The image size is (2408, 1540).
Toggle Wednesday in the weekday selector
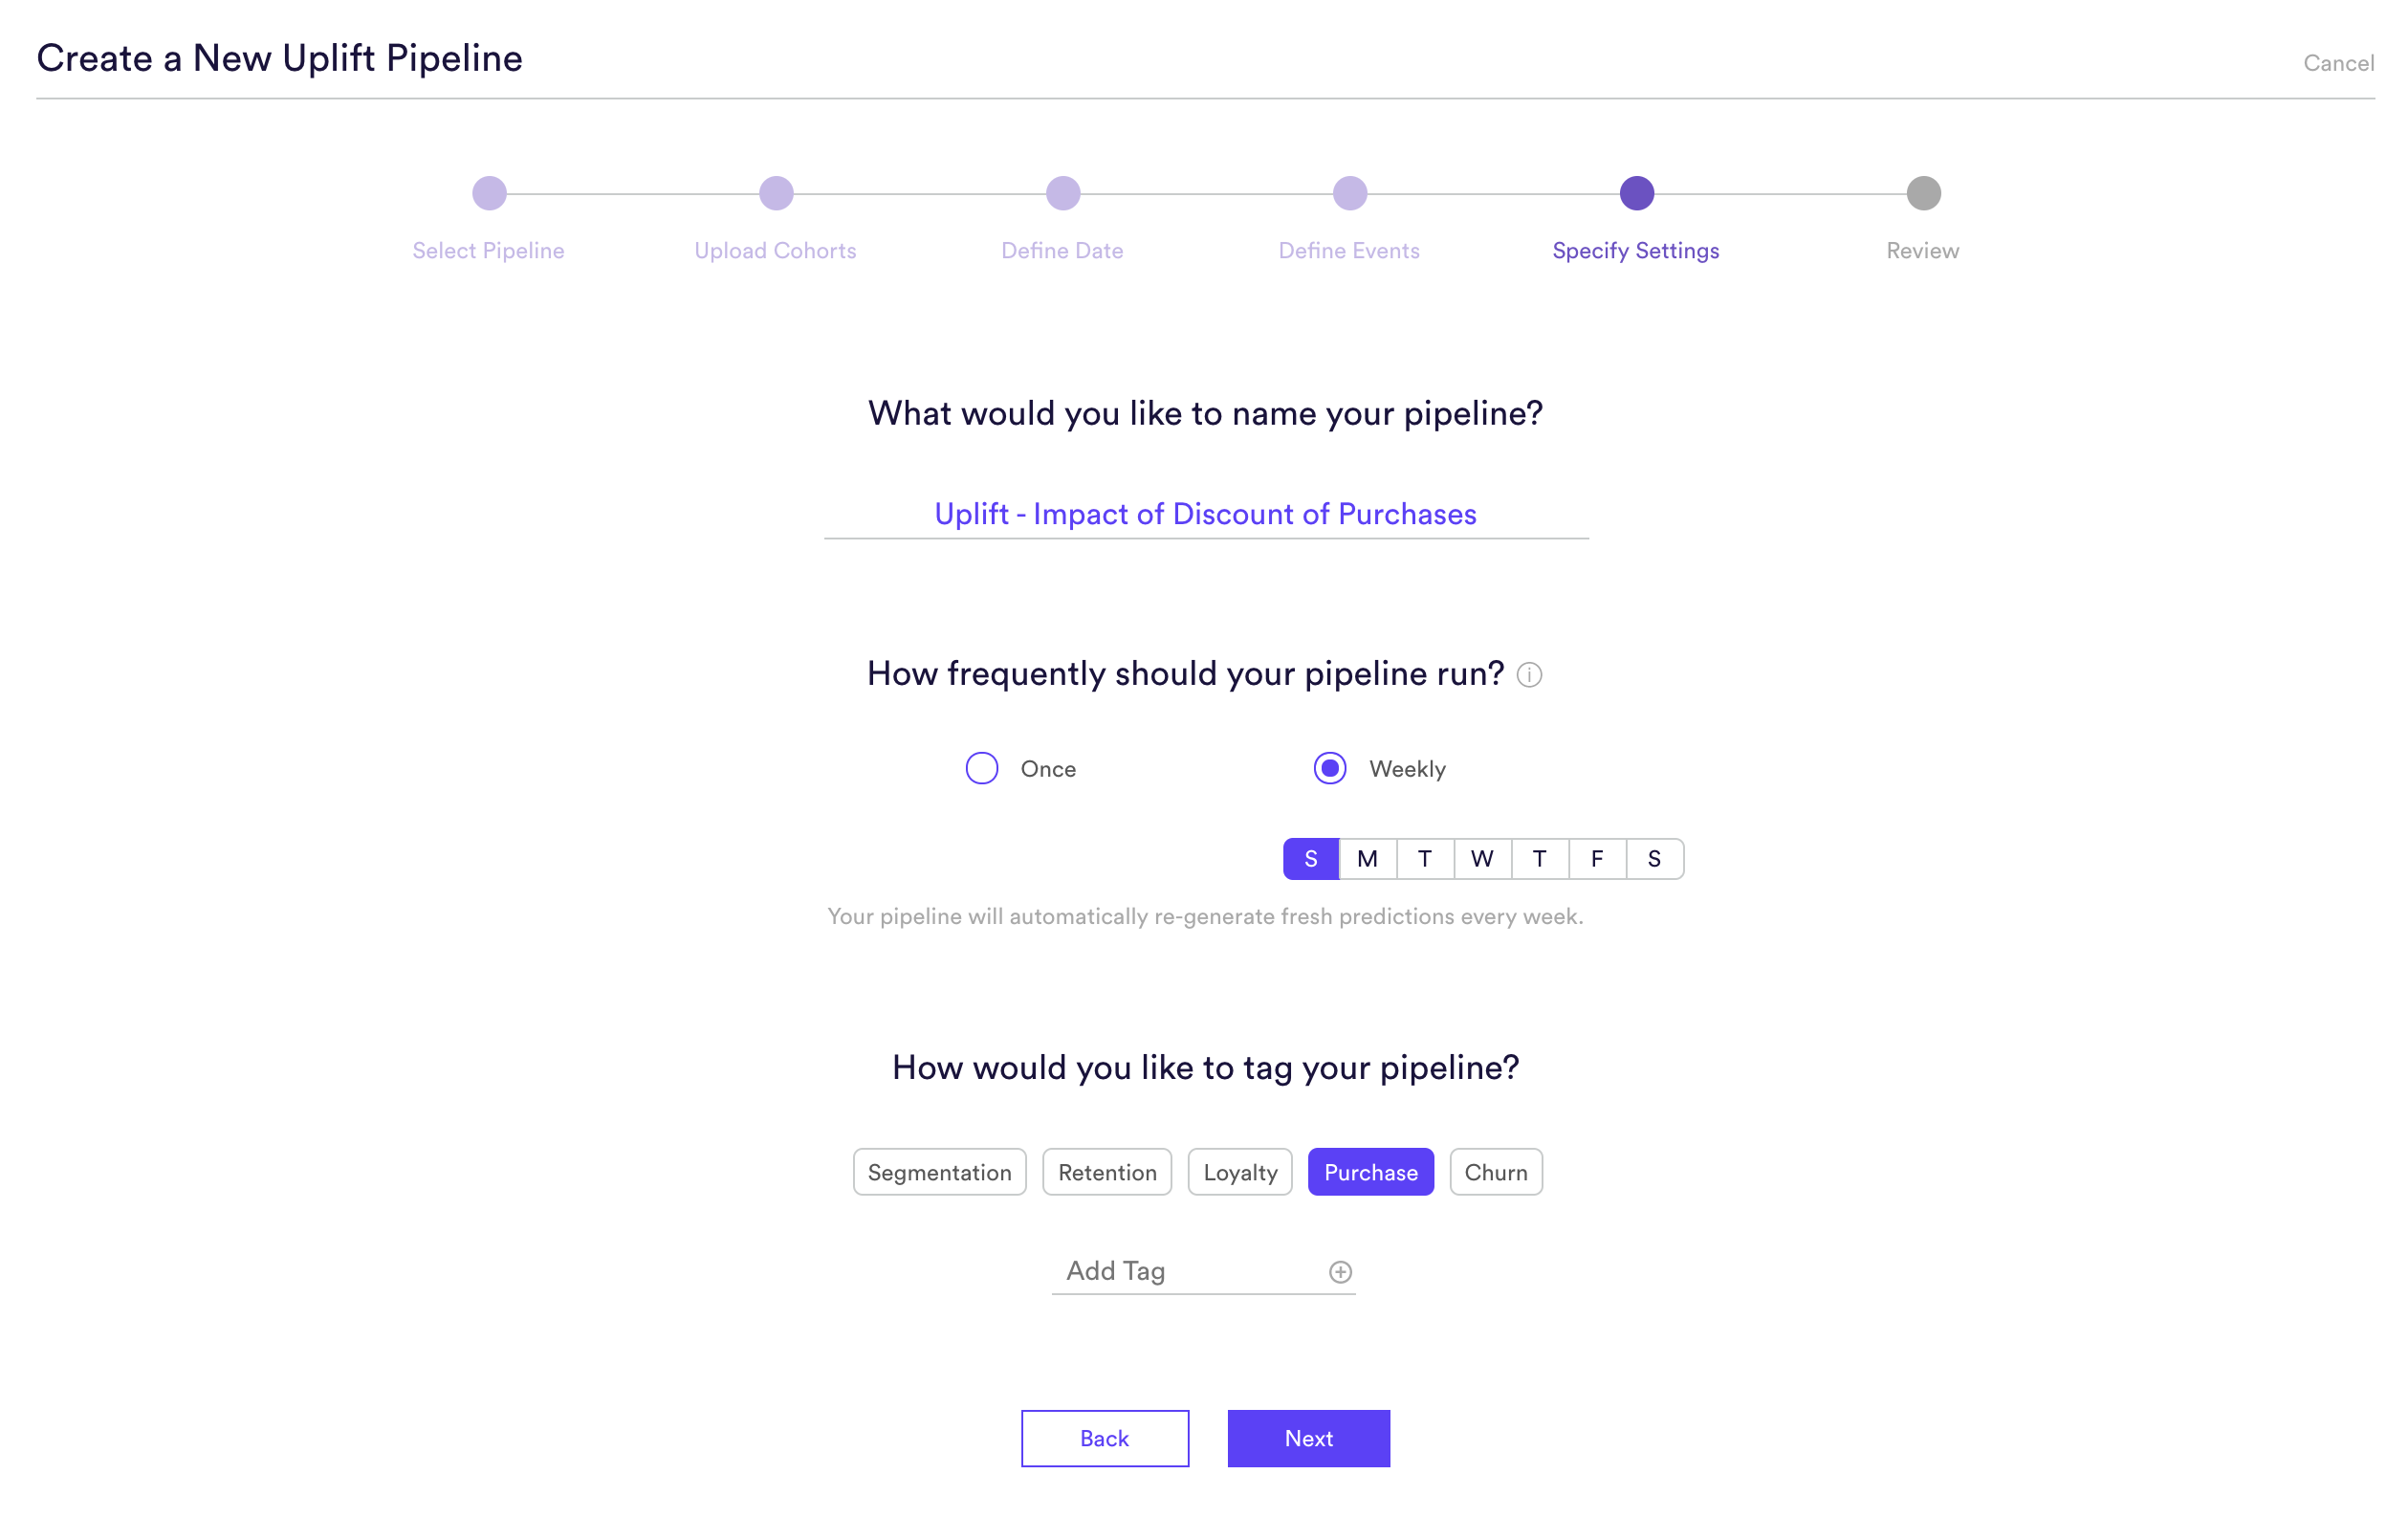point(1482,859)
